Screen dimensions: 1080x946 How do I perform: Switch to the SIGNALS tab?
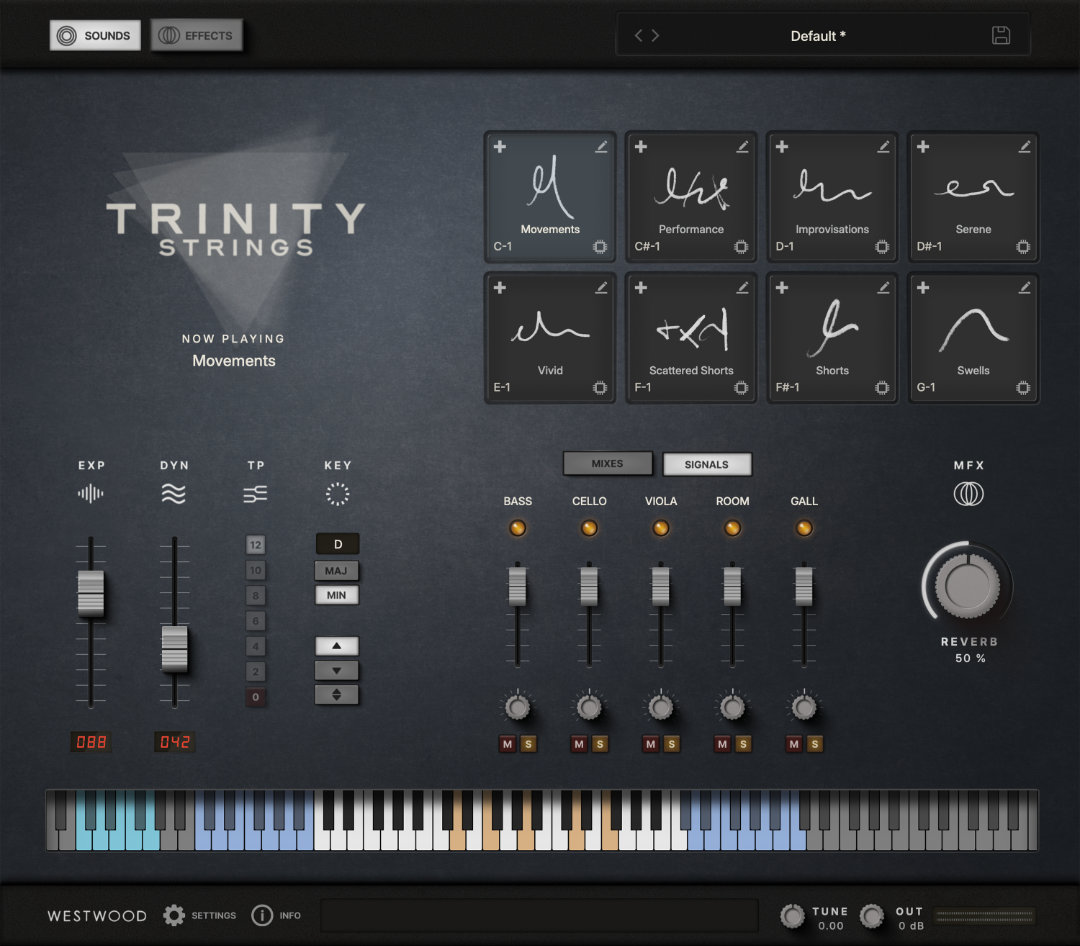(x=707, y=464)
